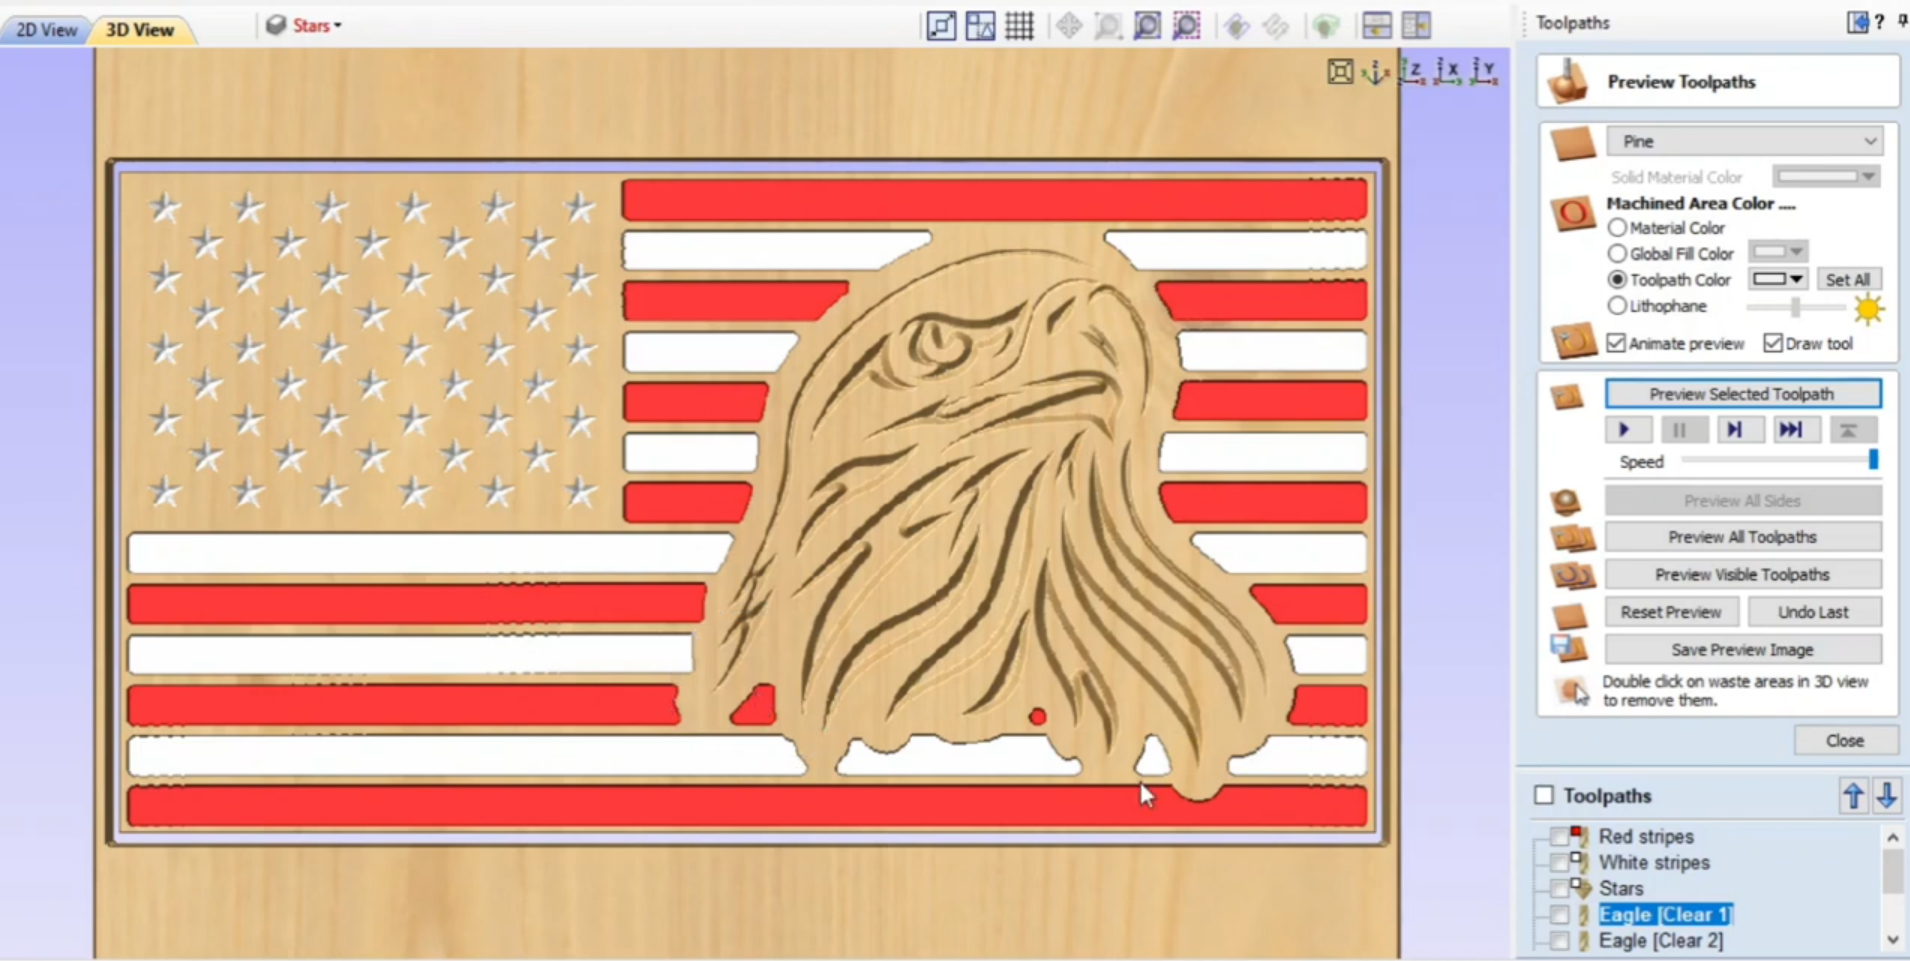Click the zoom box magnifier icon

click(1108, 26)
